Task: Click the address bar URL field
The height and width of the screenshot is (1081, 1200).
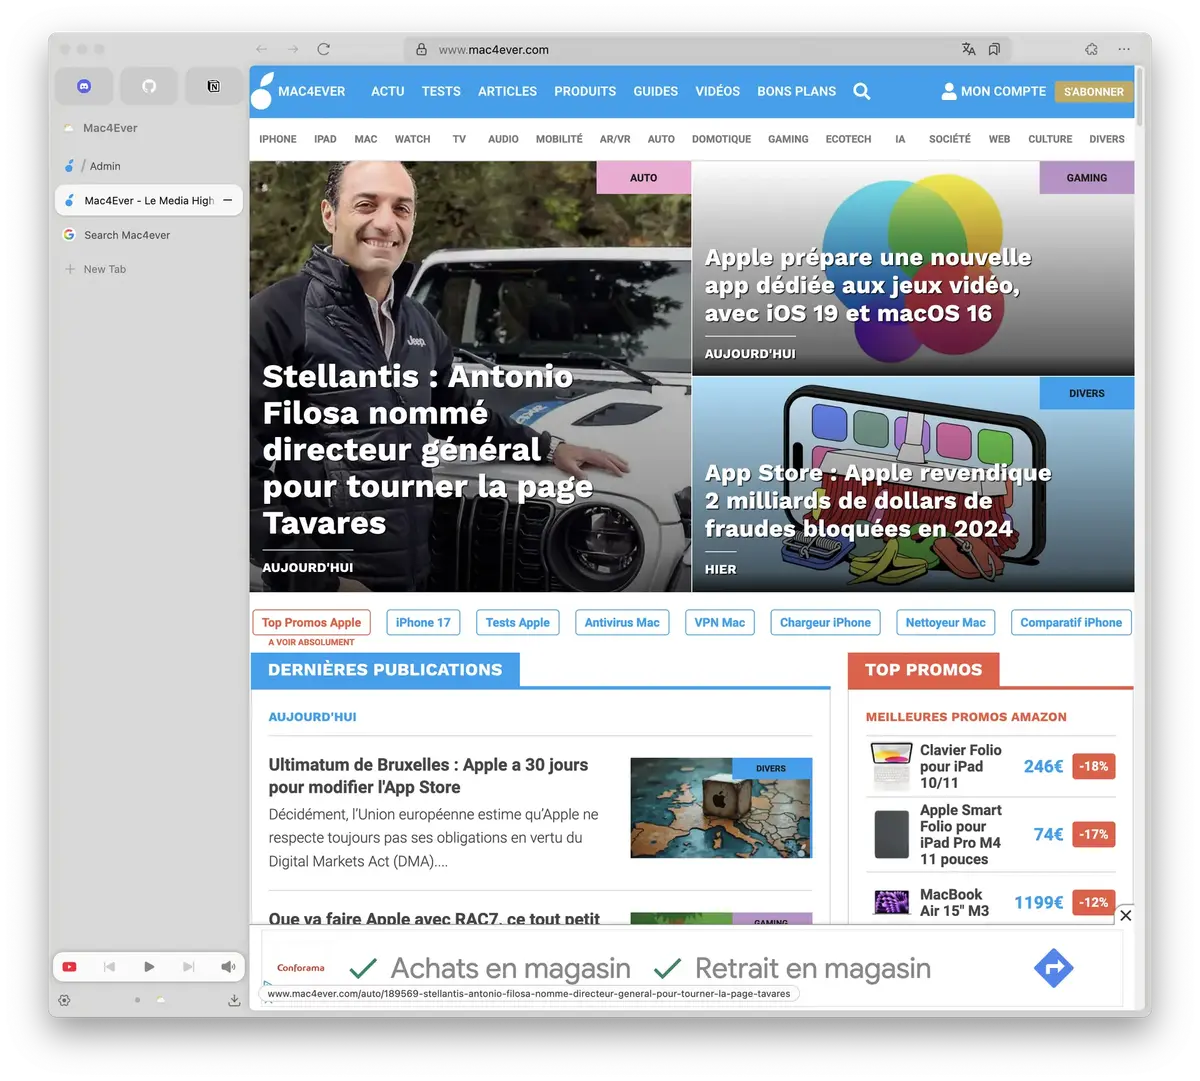Action: tap(680, 49)
